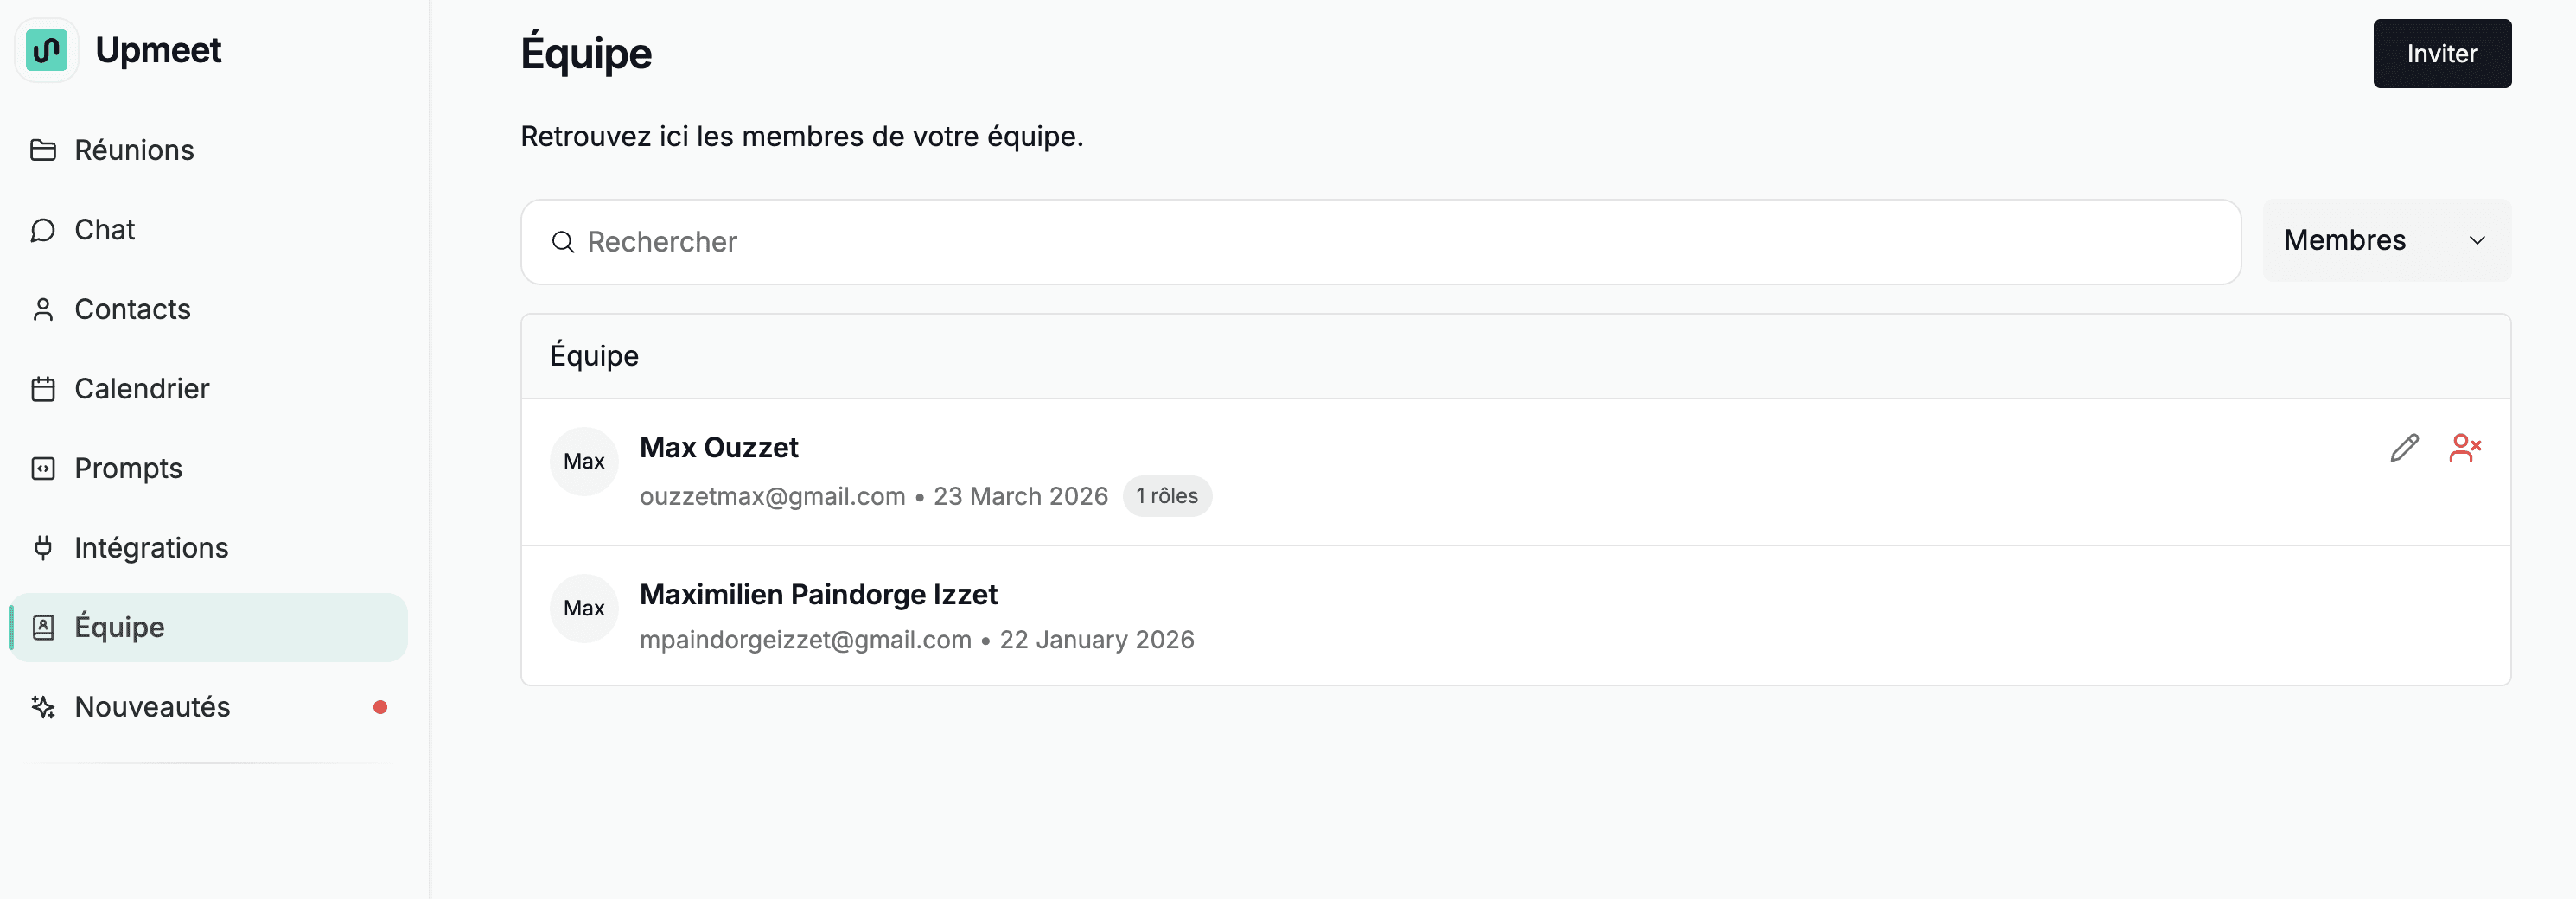Screen dimensions: 2576x899
Task: Select the Maximilien Paindorge Izzet row
Action: click(x=1515, y=616)
